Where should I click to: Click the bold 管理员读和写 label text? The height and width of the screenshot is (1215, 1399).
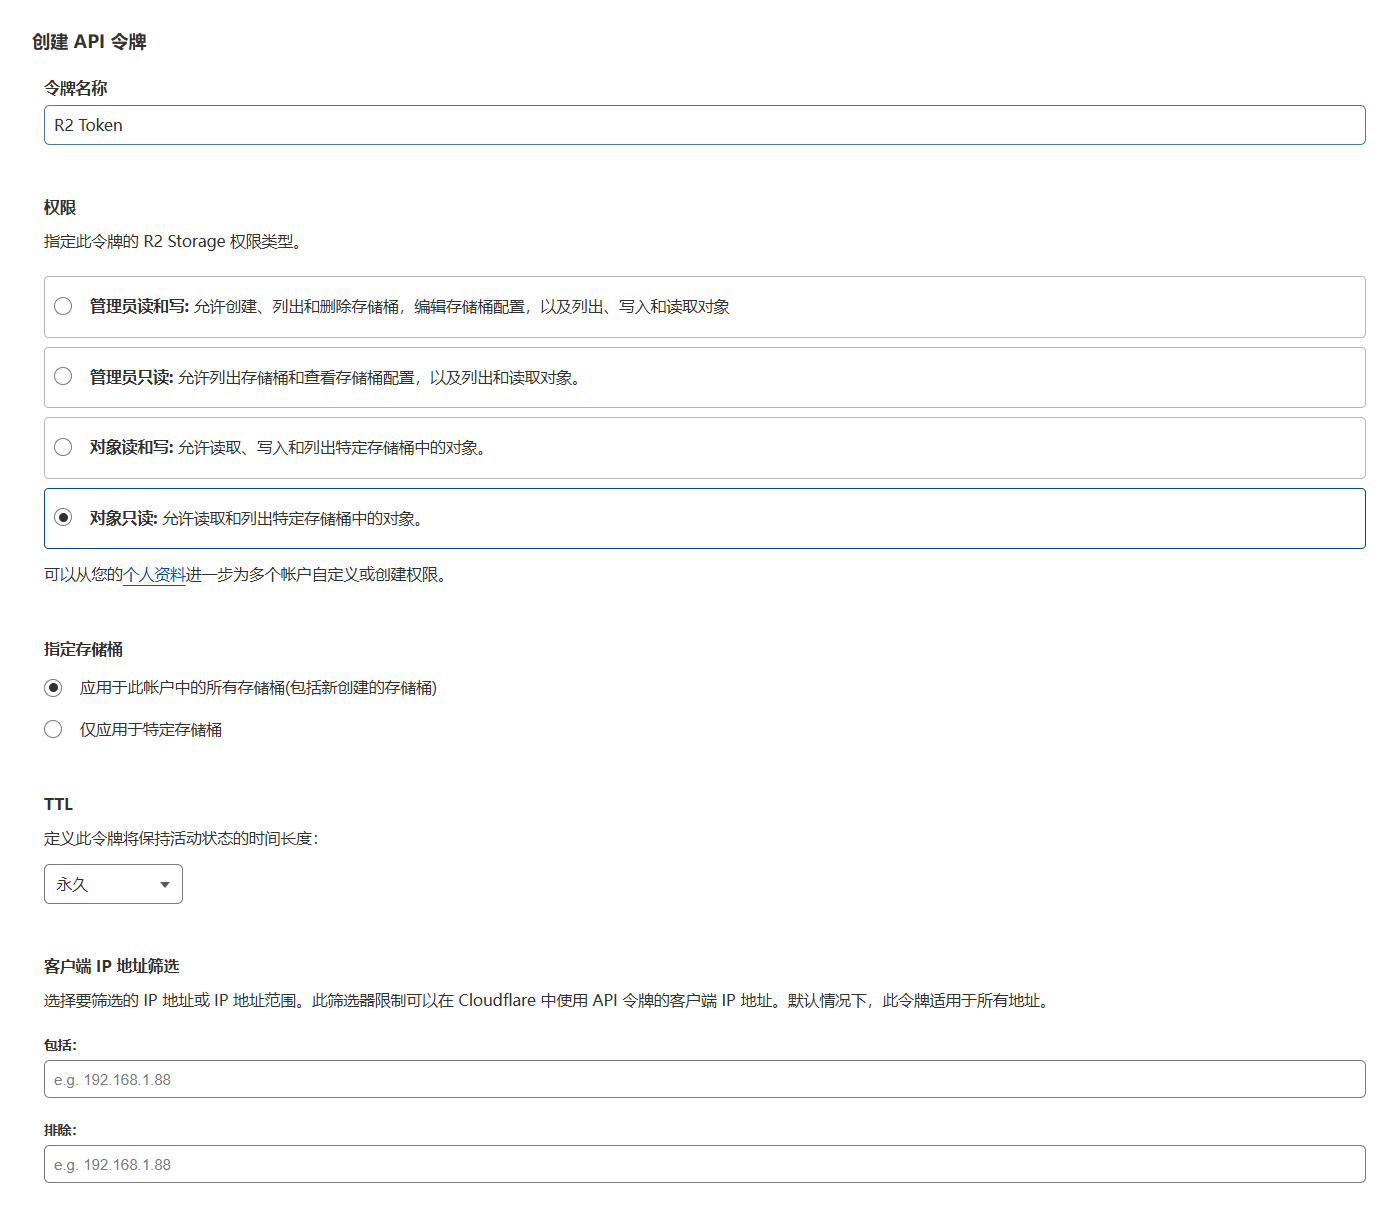coord(139,307)
